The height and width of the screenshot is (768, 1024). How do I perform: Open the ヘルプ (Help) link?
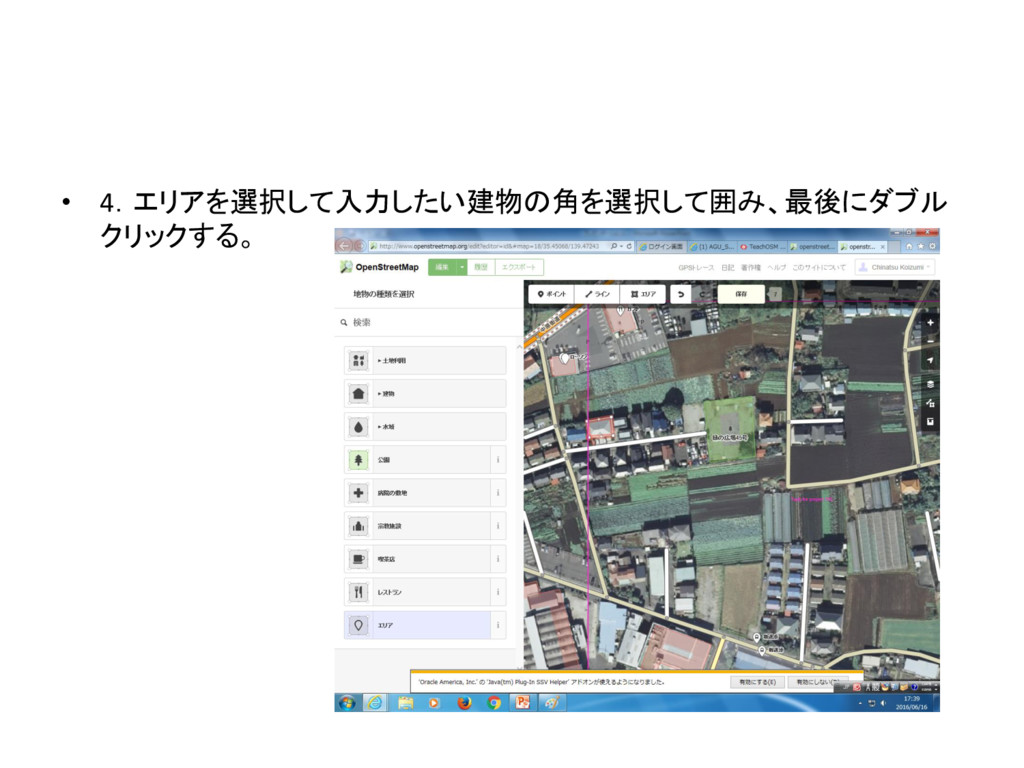(777, 268)
